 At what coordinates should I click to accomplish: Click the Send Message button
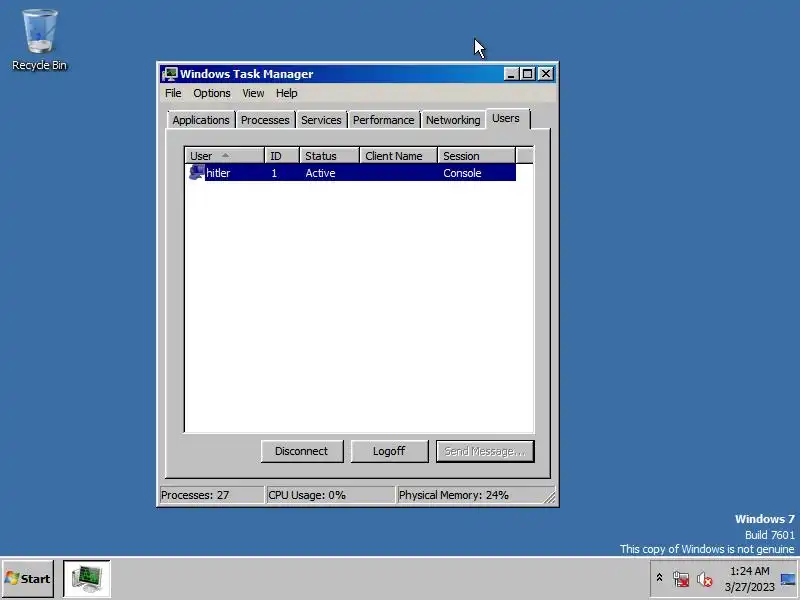pos(485,452)
